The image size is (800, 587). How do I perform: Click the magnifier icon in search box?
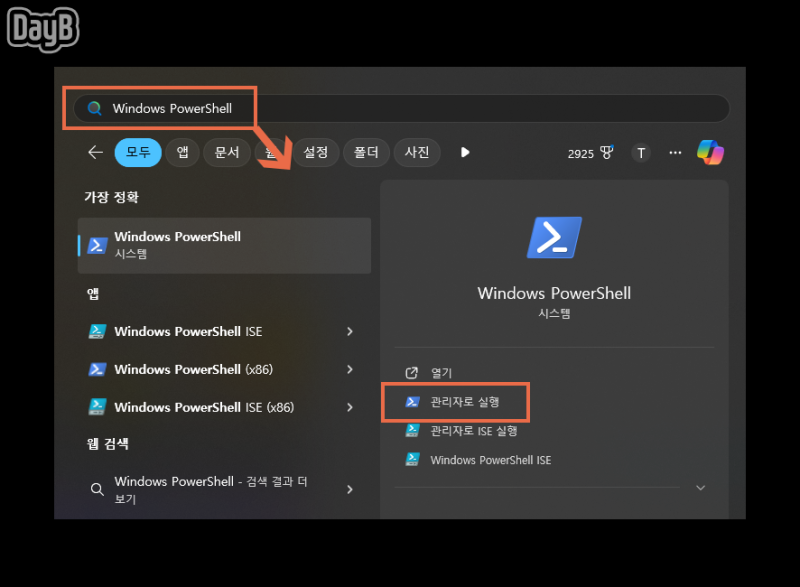tap(94, 108)
